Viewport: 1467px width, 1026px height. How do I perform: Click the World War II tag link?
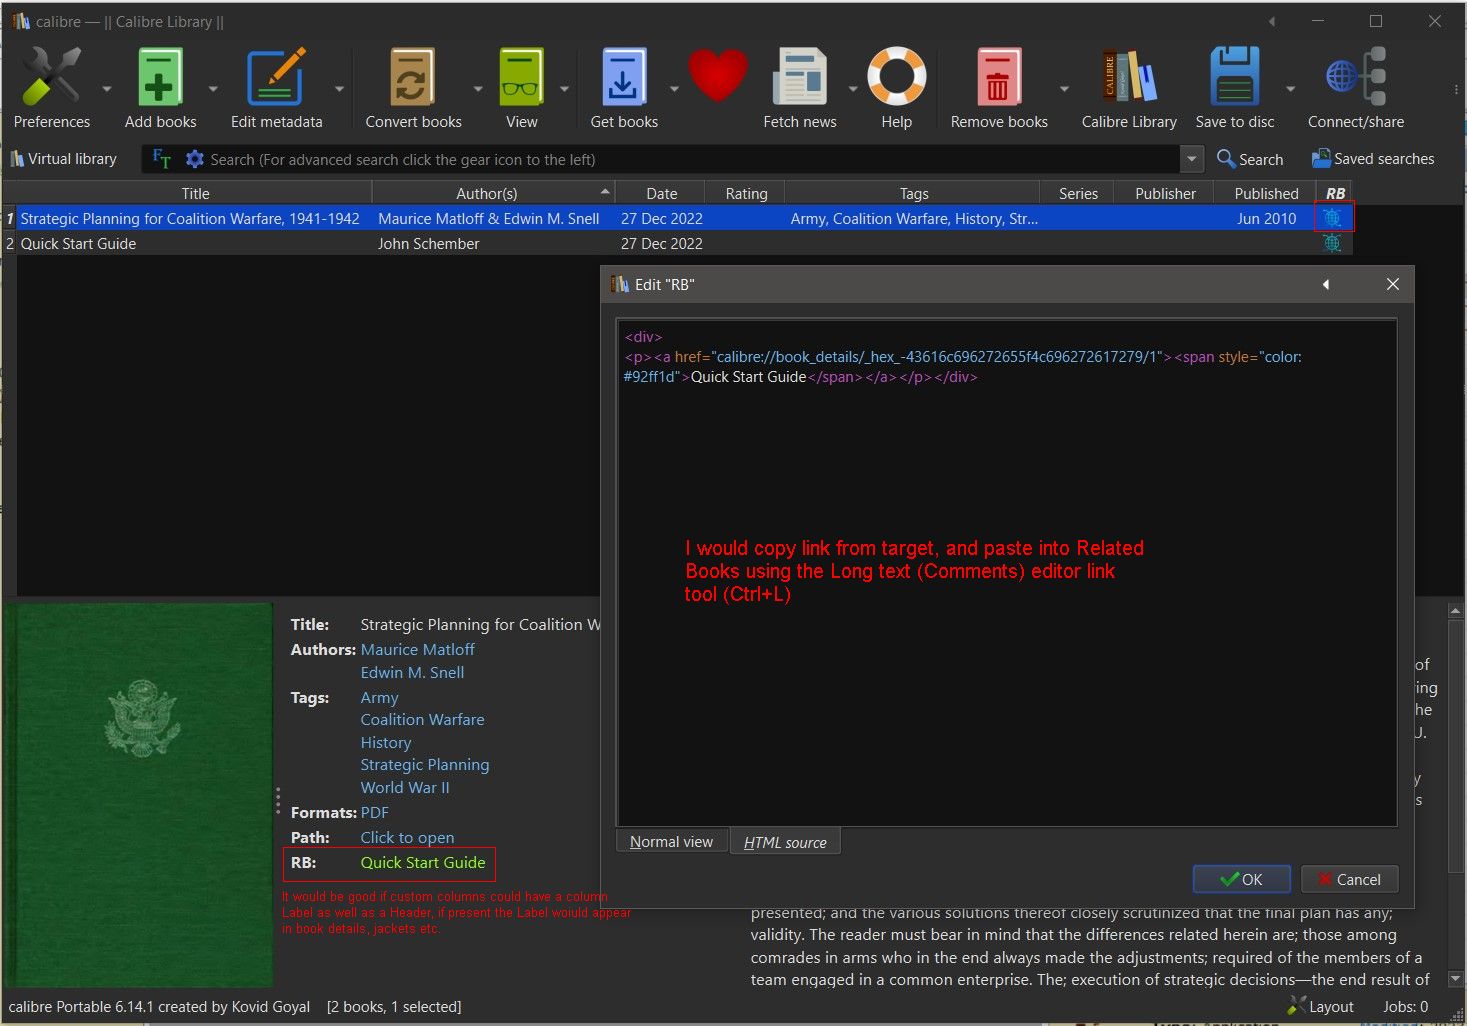(x=405, y=787)
